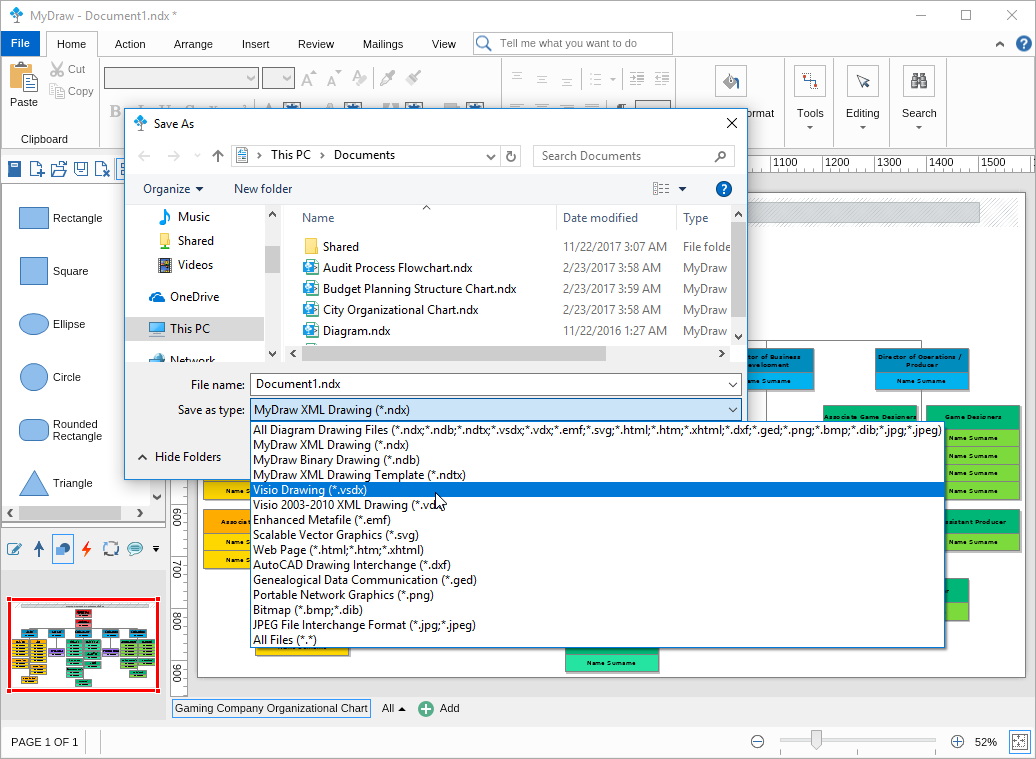
Task: Choose MyDraw Binary Drawing (*.ndb) type
Action: (x=597, y=460)
